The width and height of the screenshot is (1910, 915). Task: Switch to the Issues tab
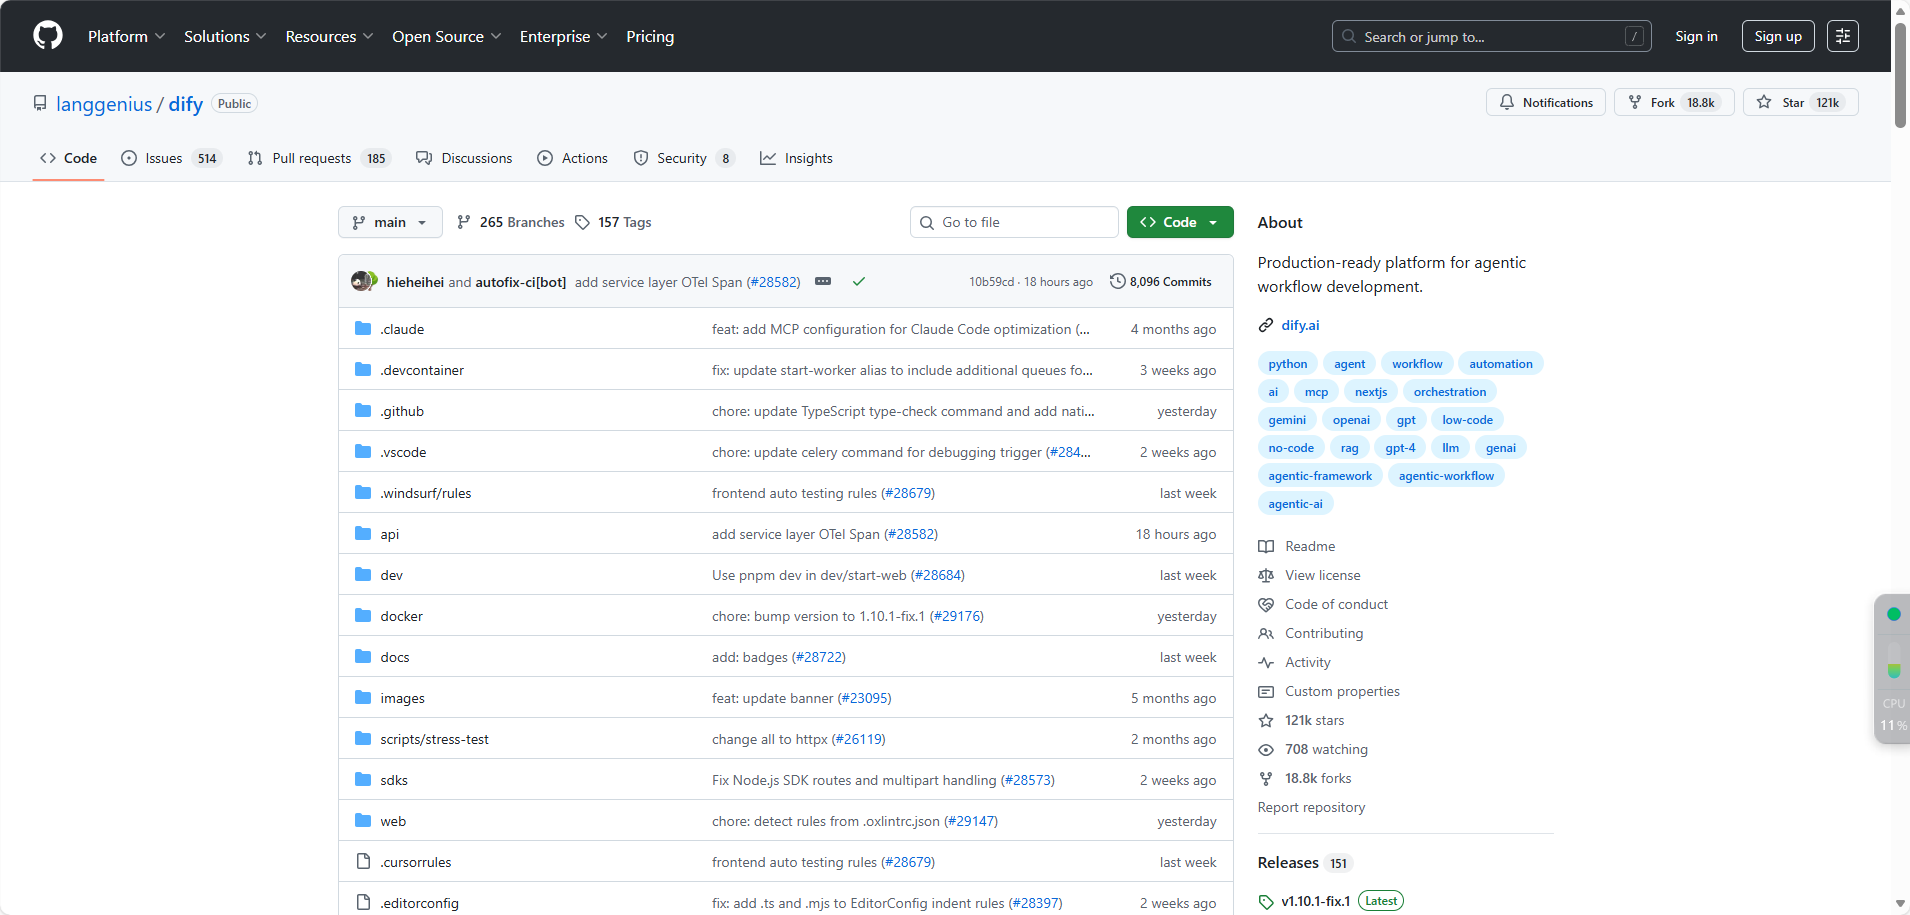(170, 158)
